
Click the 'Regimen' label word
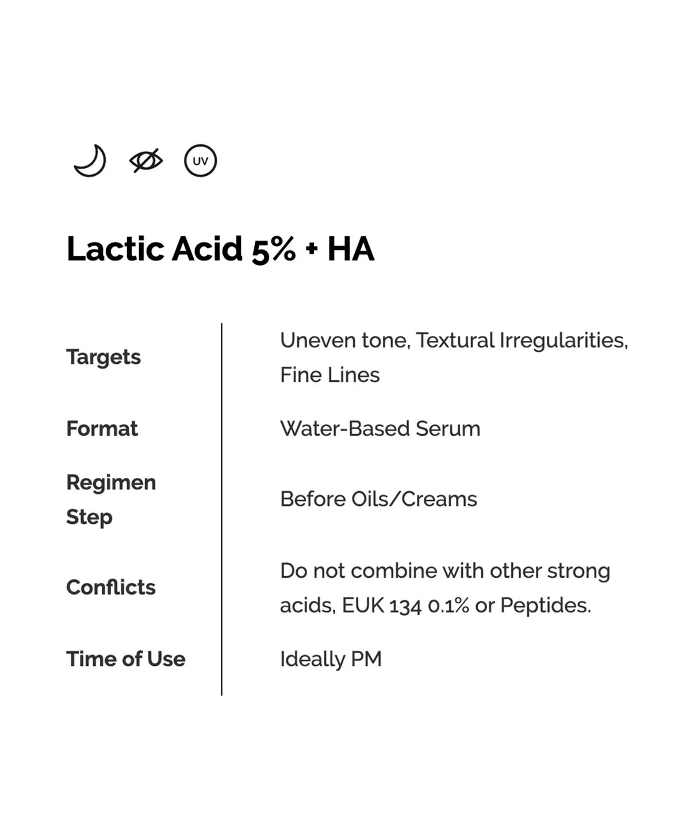click(x=111, y=483)
